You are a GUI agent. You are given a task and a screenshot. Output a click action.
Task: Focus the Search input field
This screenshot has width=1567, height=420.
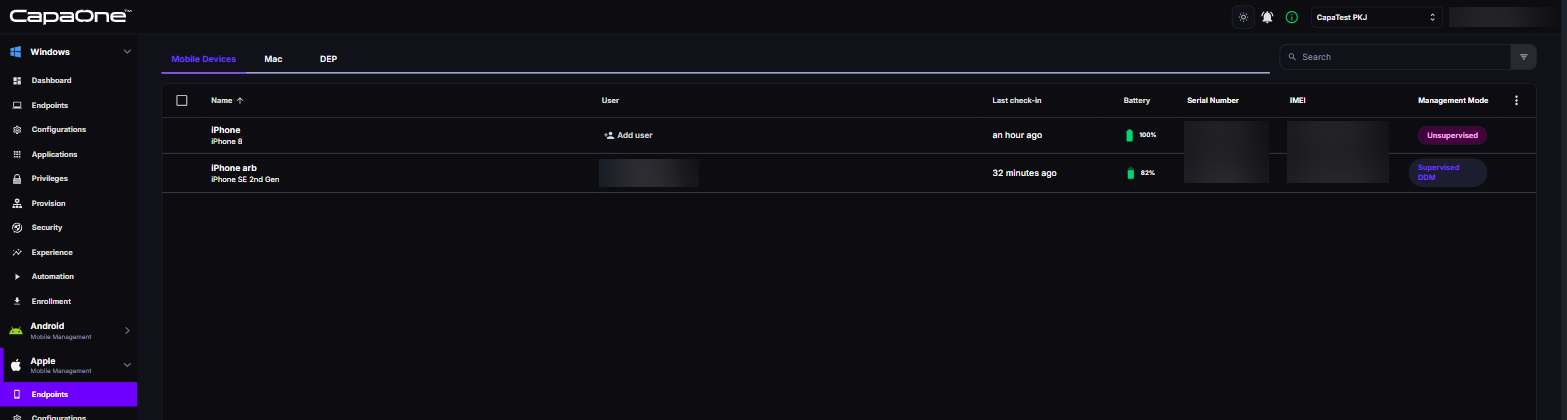pos(1395,57)
